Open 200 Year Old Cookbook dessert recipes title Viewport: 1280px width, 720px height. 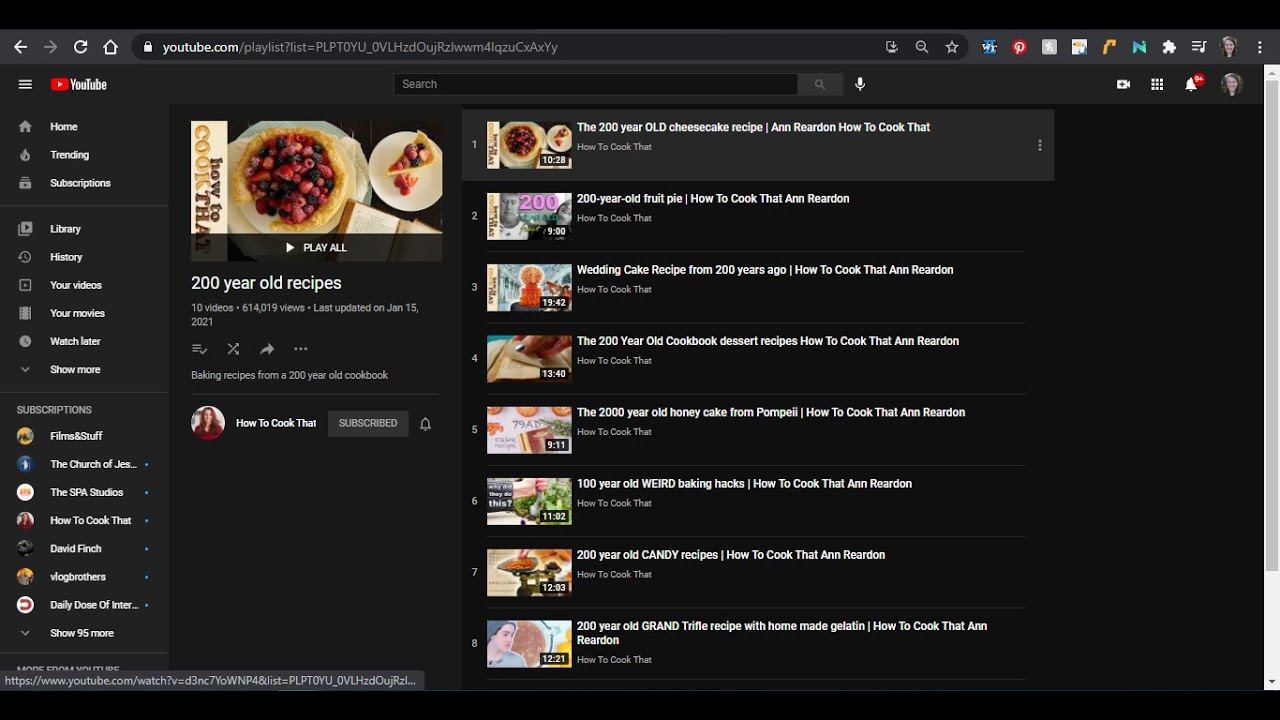click(768, 341)
